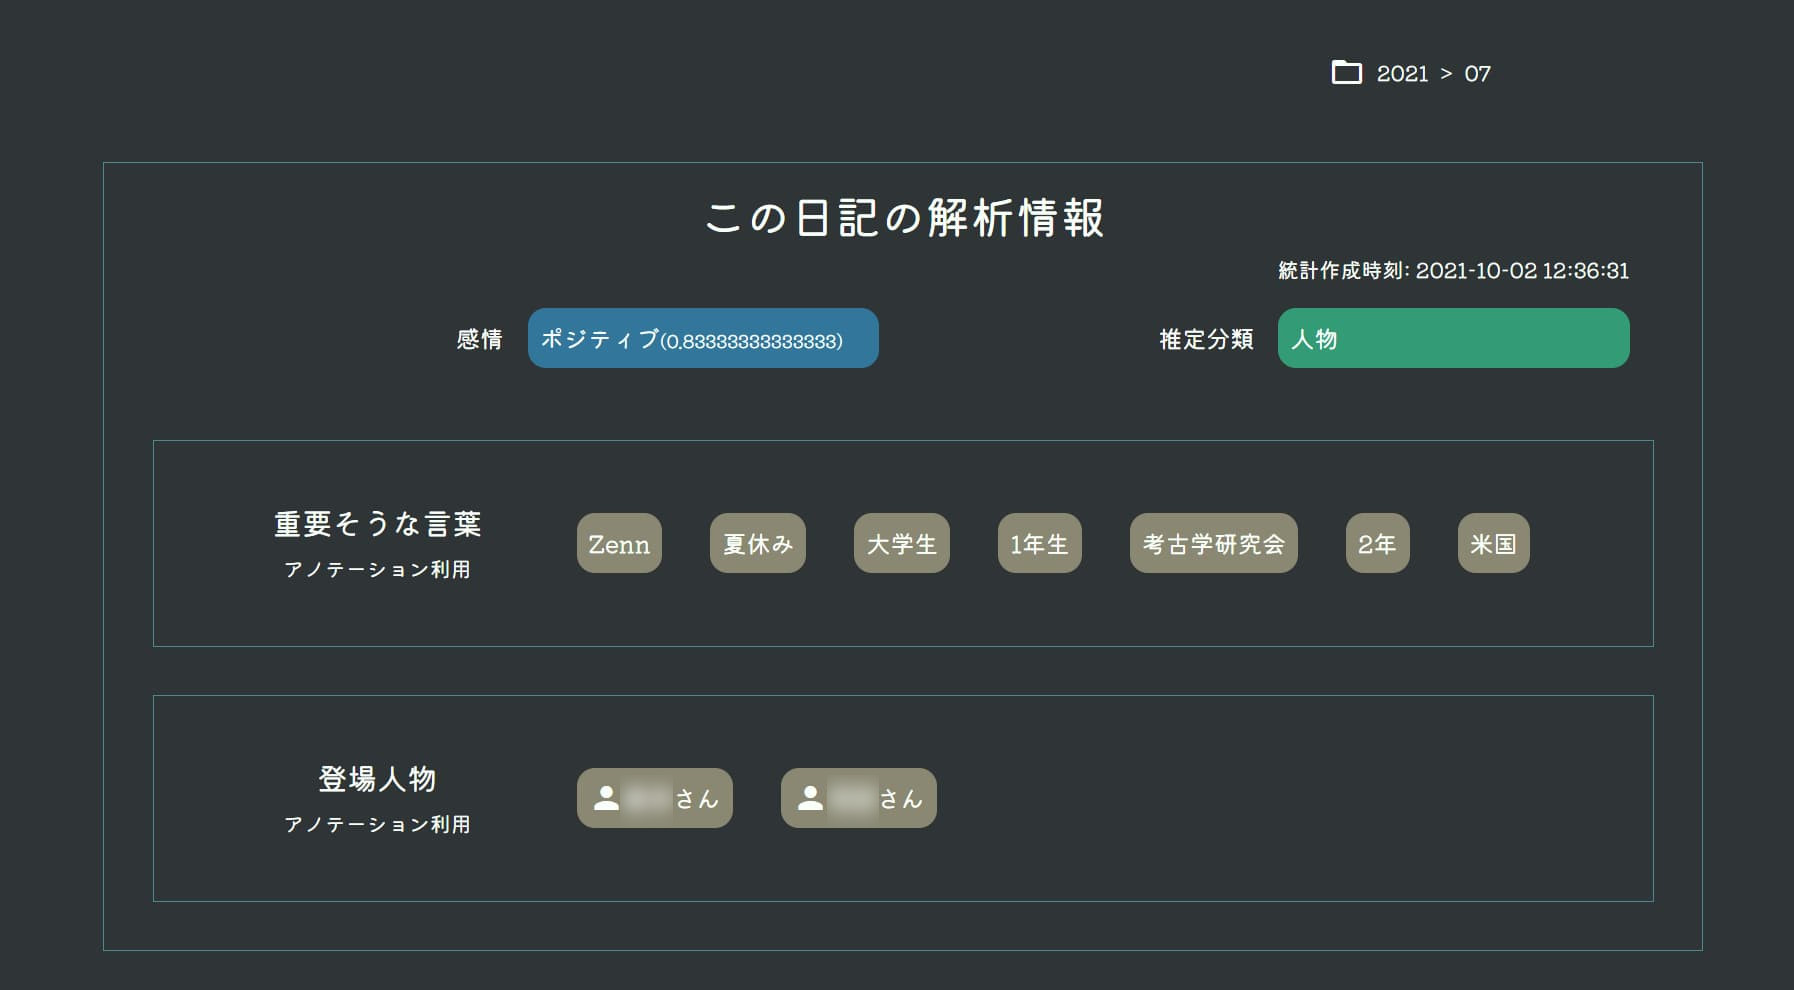Toggle the ポジティブ sentiment badge
1794x990 pixels.
click(x=703, y=338)
